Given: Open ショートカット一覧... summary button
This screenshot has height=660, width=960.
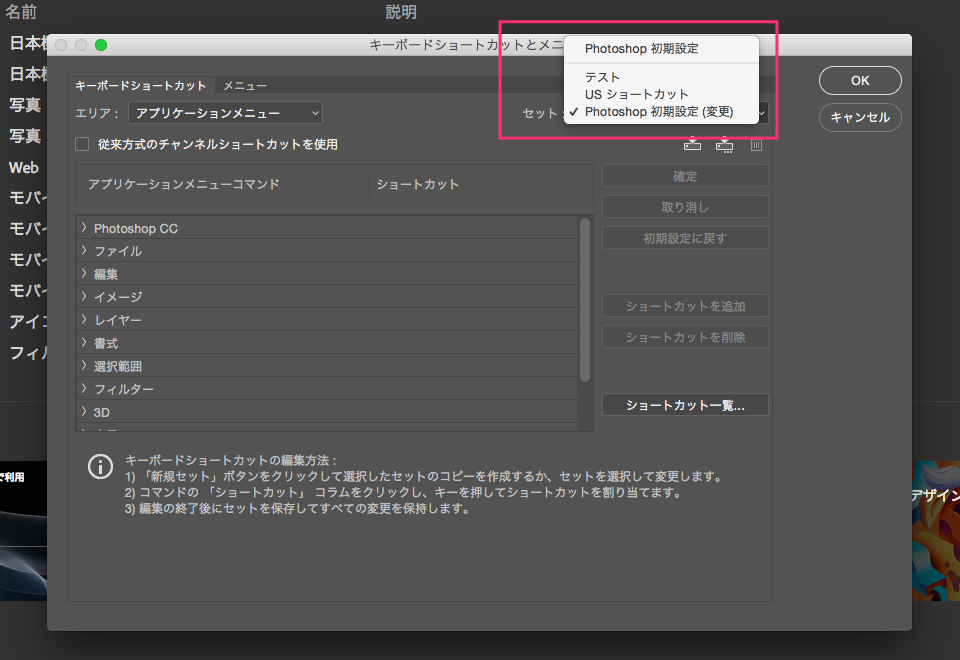Looking at the screenshot, I should 685,405.
